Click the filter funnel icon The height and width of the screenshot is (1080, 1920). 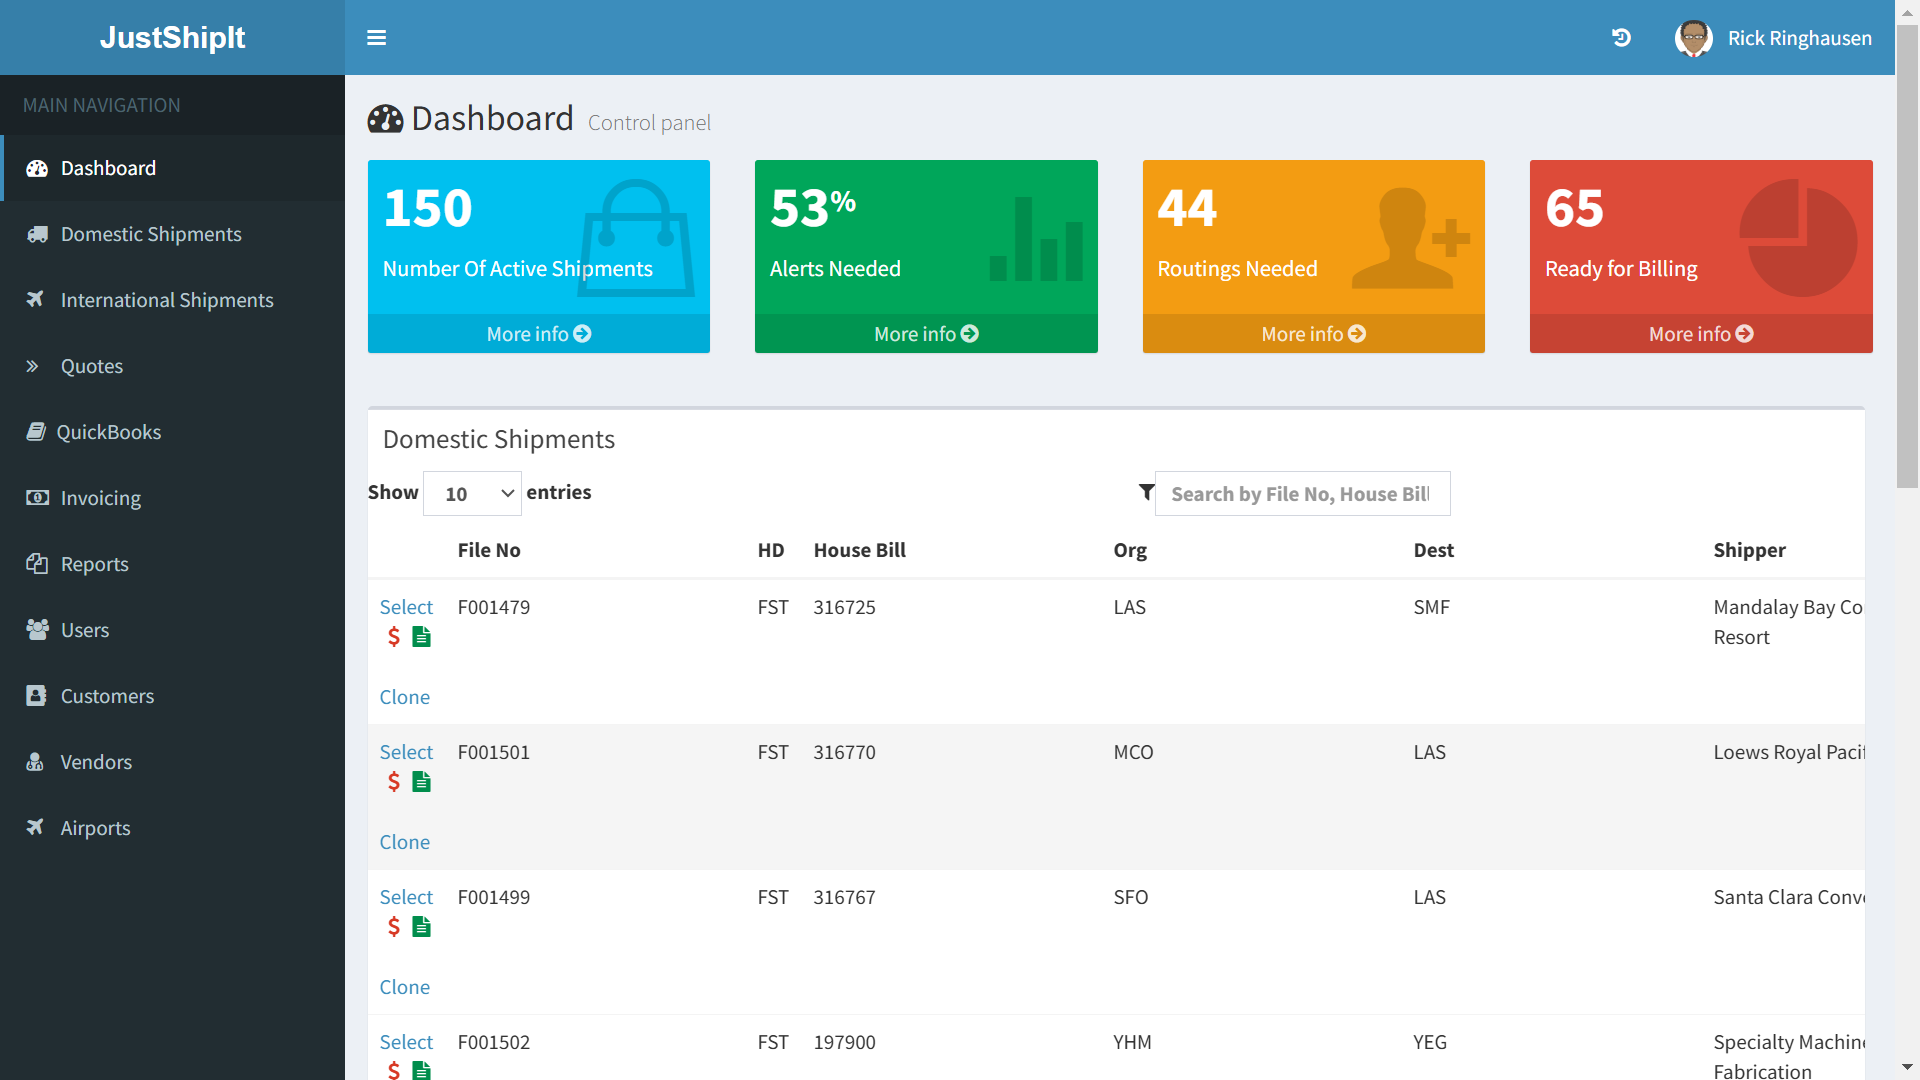pos(1147,492)
